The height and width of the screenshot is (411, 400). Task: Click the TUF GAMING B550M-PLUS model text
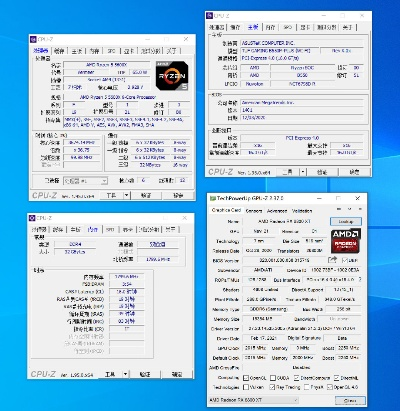276,51
